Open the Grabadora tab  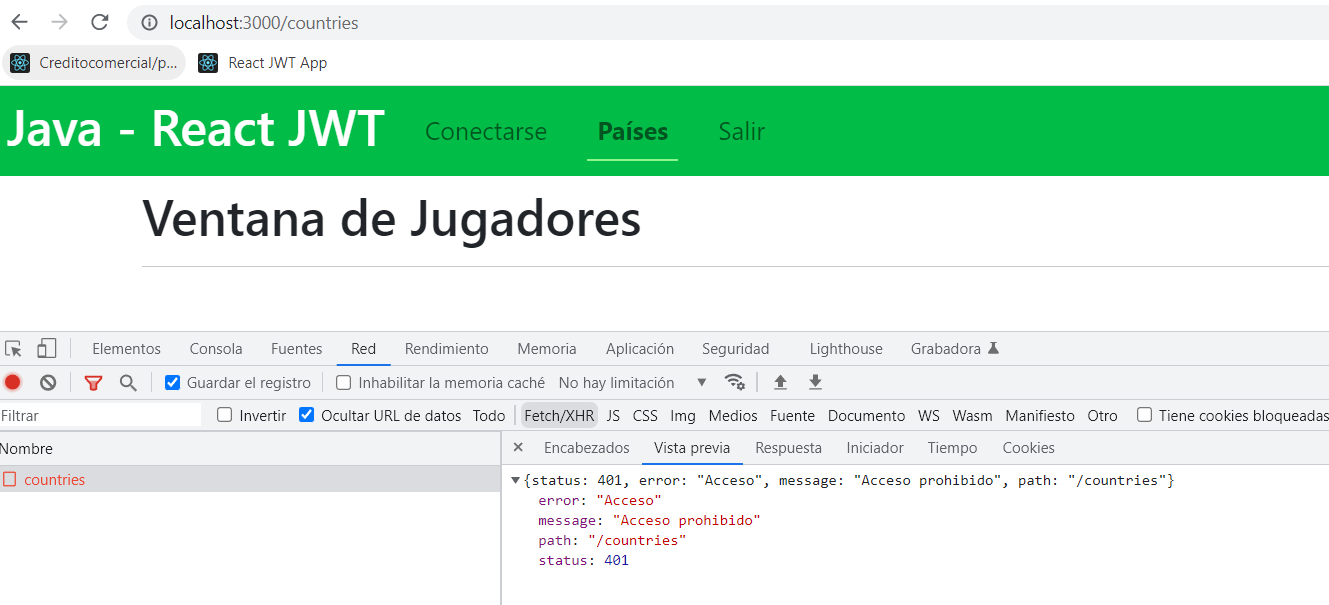click(x=955, y=349)
